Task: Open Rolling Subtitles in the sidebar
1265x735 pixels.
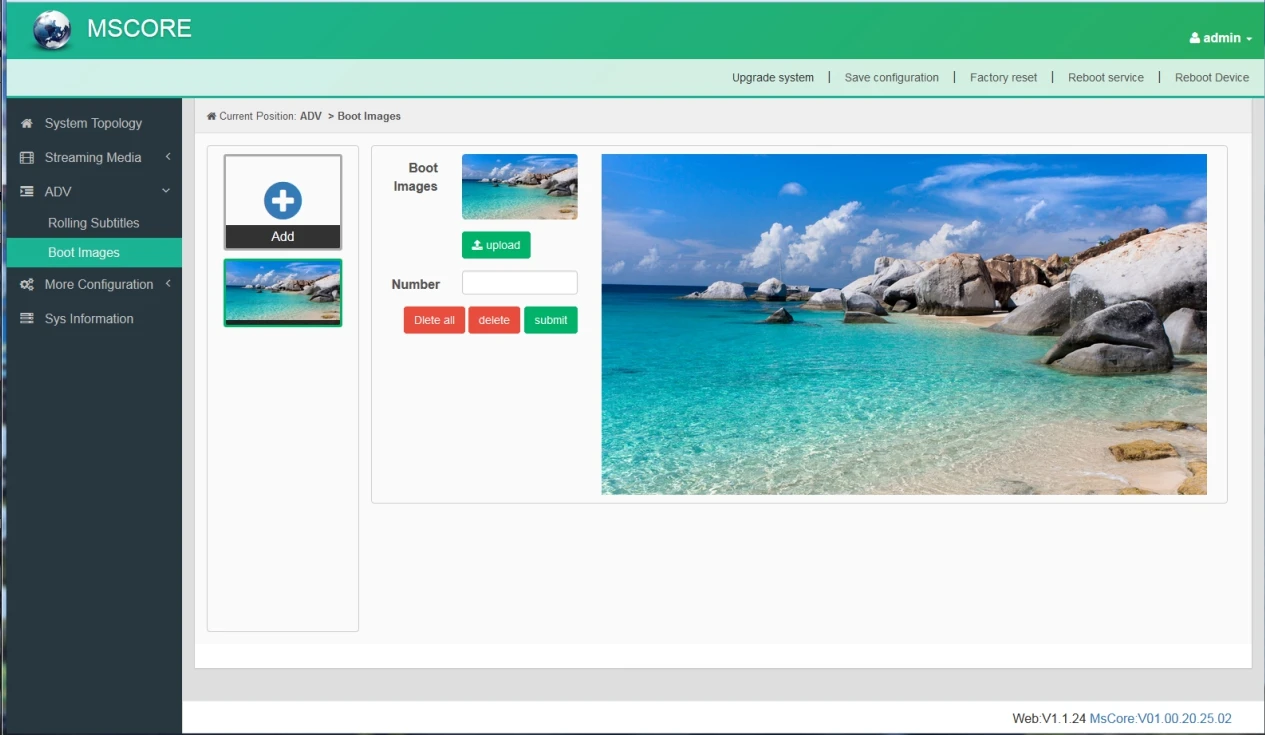Action: click(x=93, y=223)
